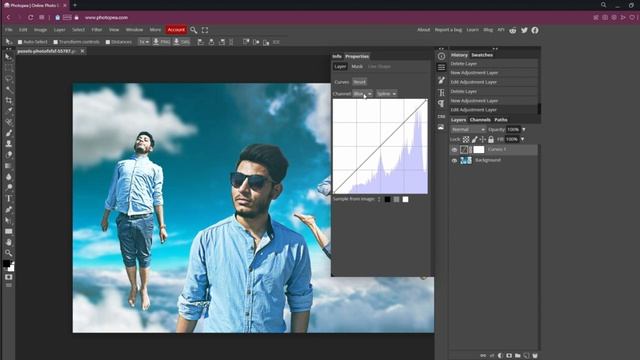
Task: Toggle lock position icon
Action: click(482, 140)
